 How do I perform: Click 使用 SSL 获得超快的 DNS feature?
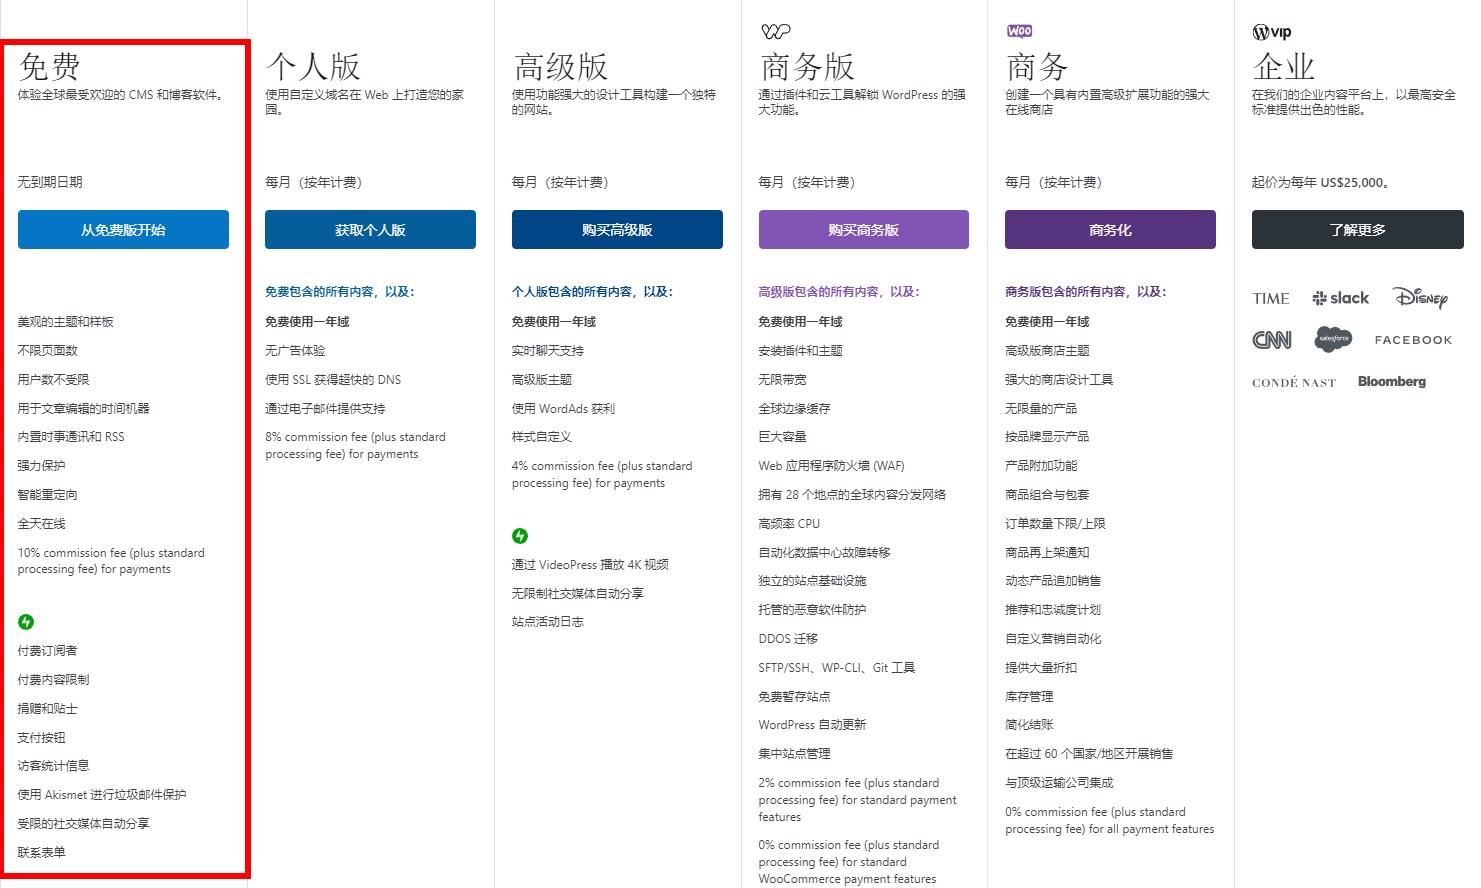[333, 380]
